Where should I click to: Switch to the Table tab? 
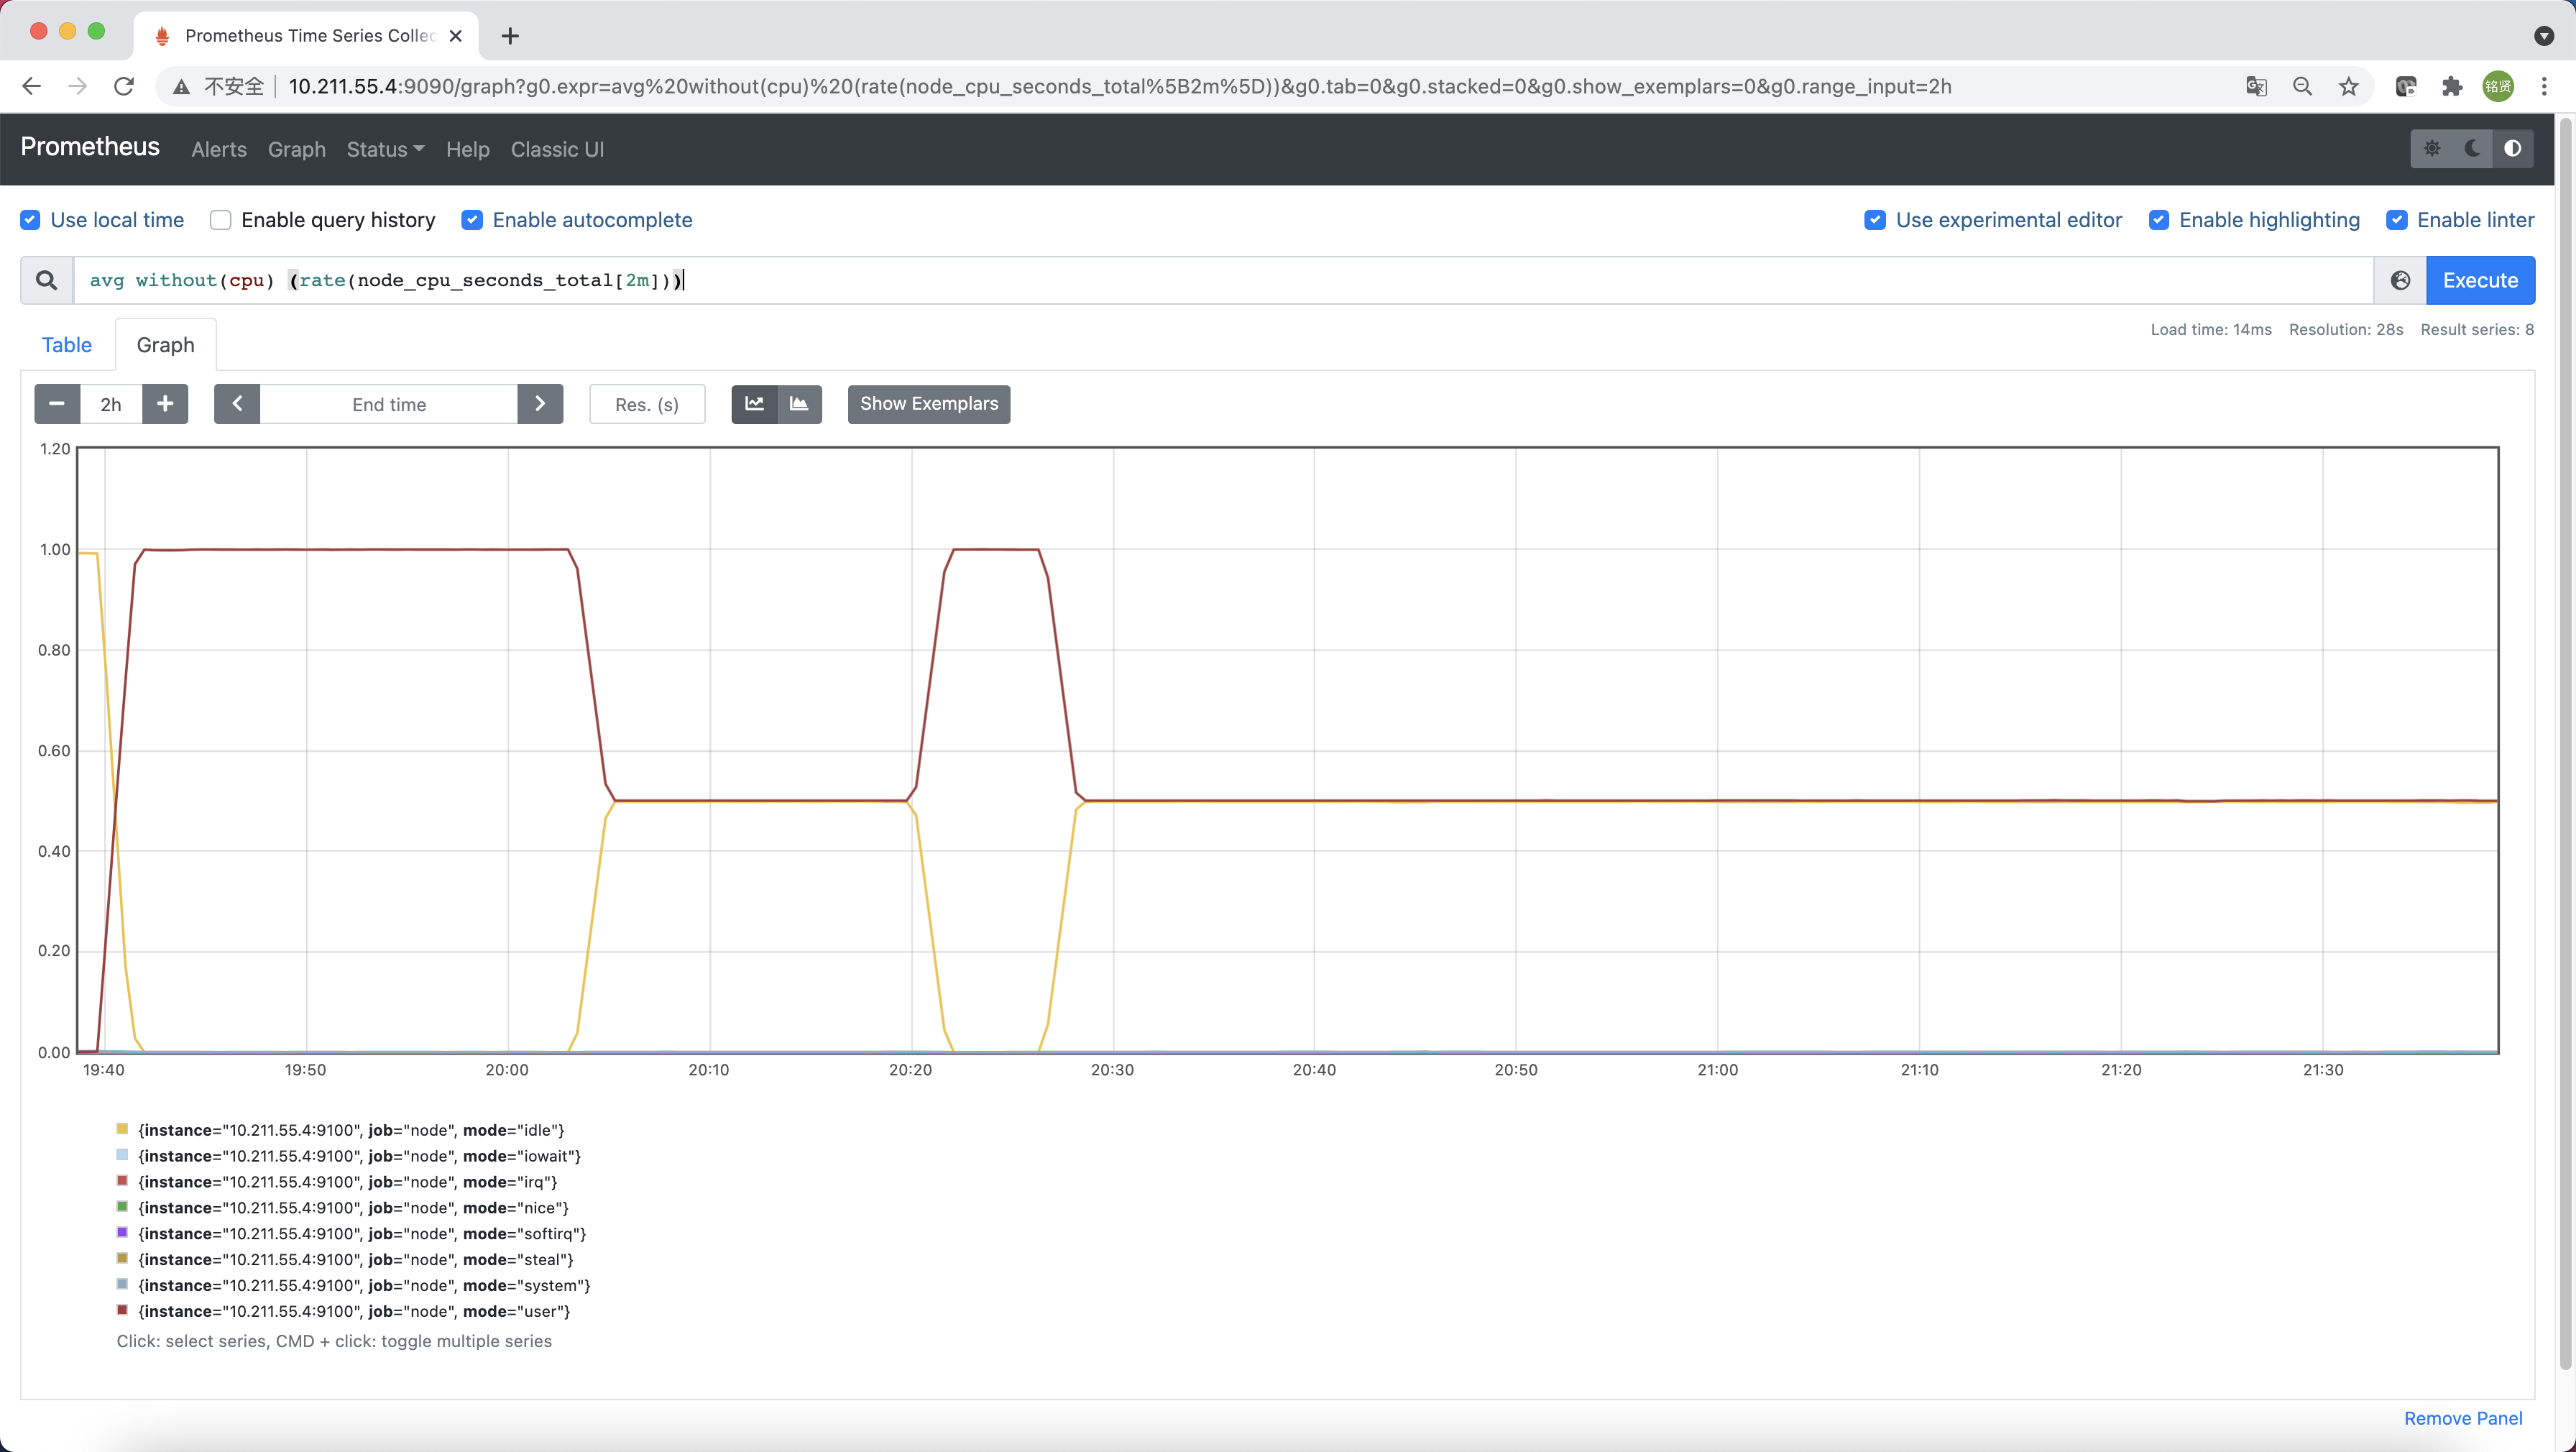67,345
